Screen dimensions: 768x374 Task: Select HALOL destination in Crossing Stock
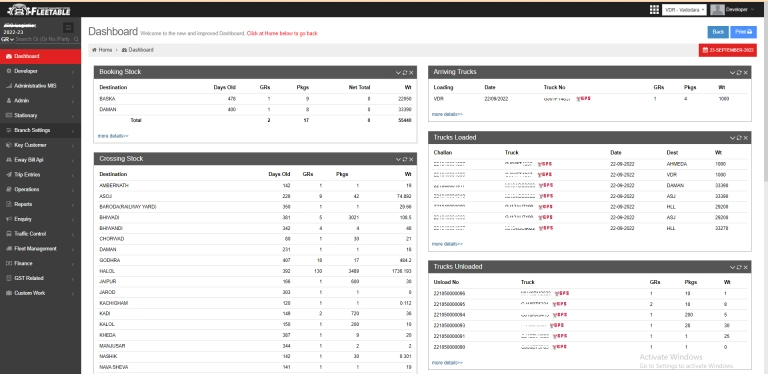(x=107, y=271)
